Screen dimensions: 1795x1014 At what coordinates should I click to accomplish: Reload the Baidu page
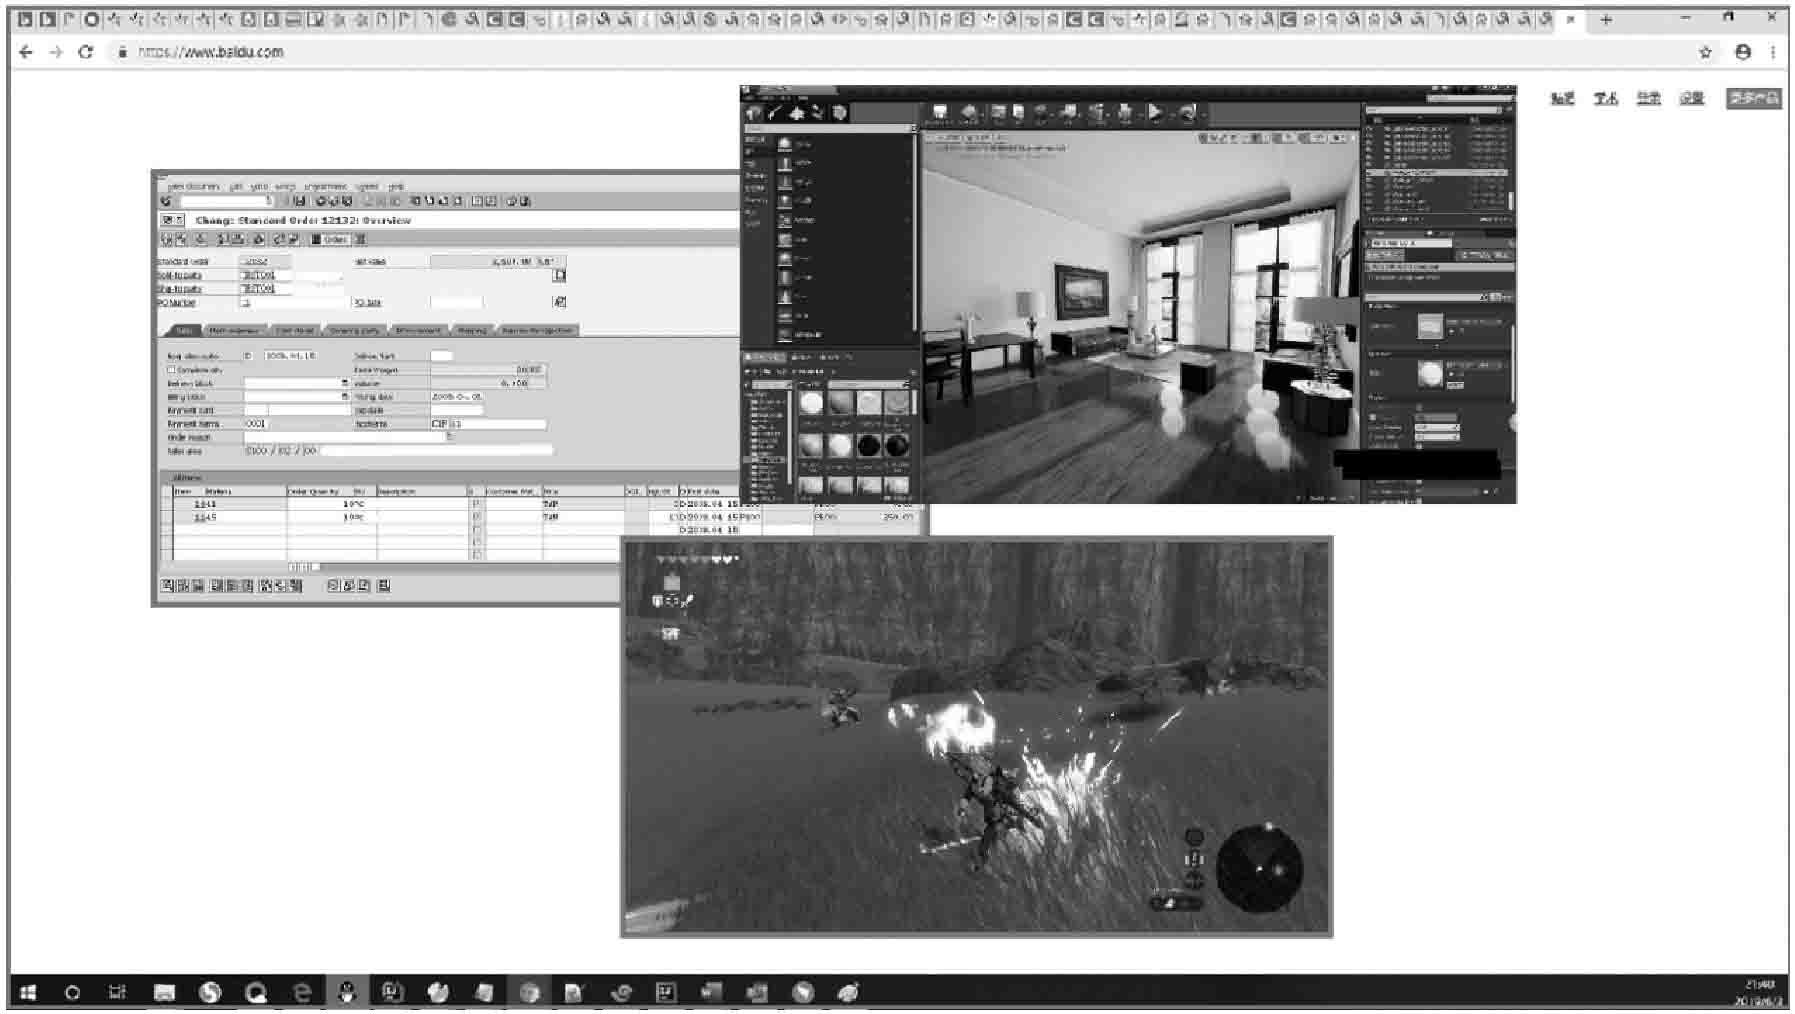[x=86, y=52]
